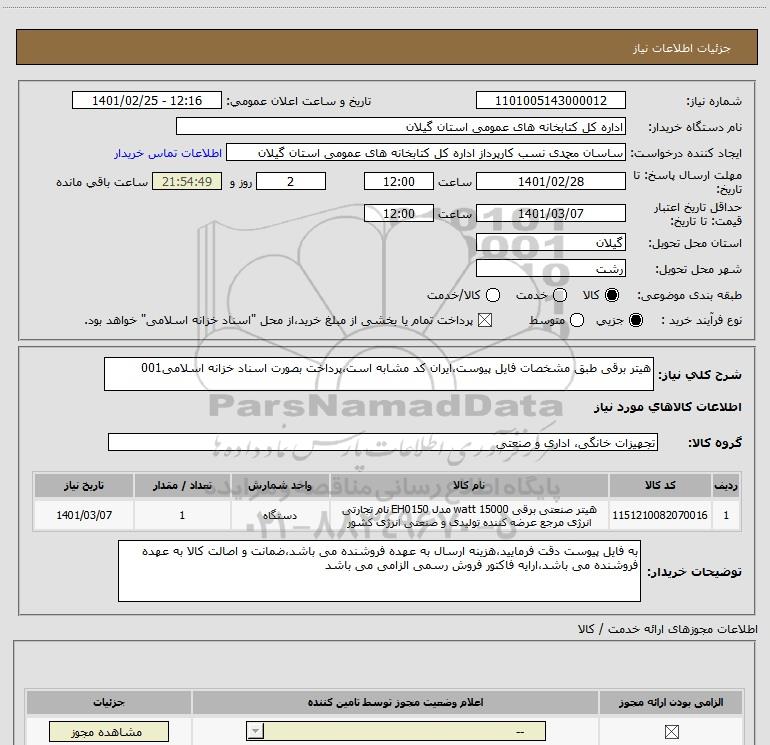This screenshot has height=745, width=770.
Task: Click ردیف column header
Action: pyautogui.click(x=726, y=485)
